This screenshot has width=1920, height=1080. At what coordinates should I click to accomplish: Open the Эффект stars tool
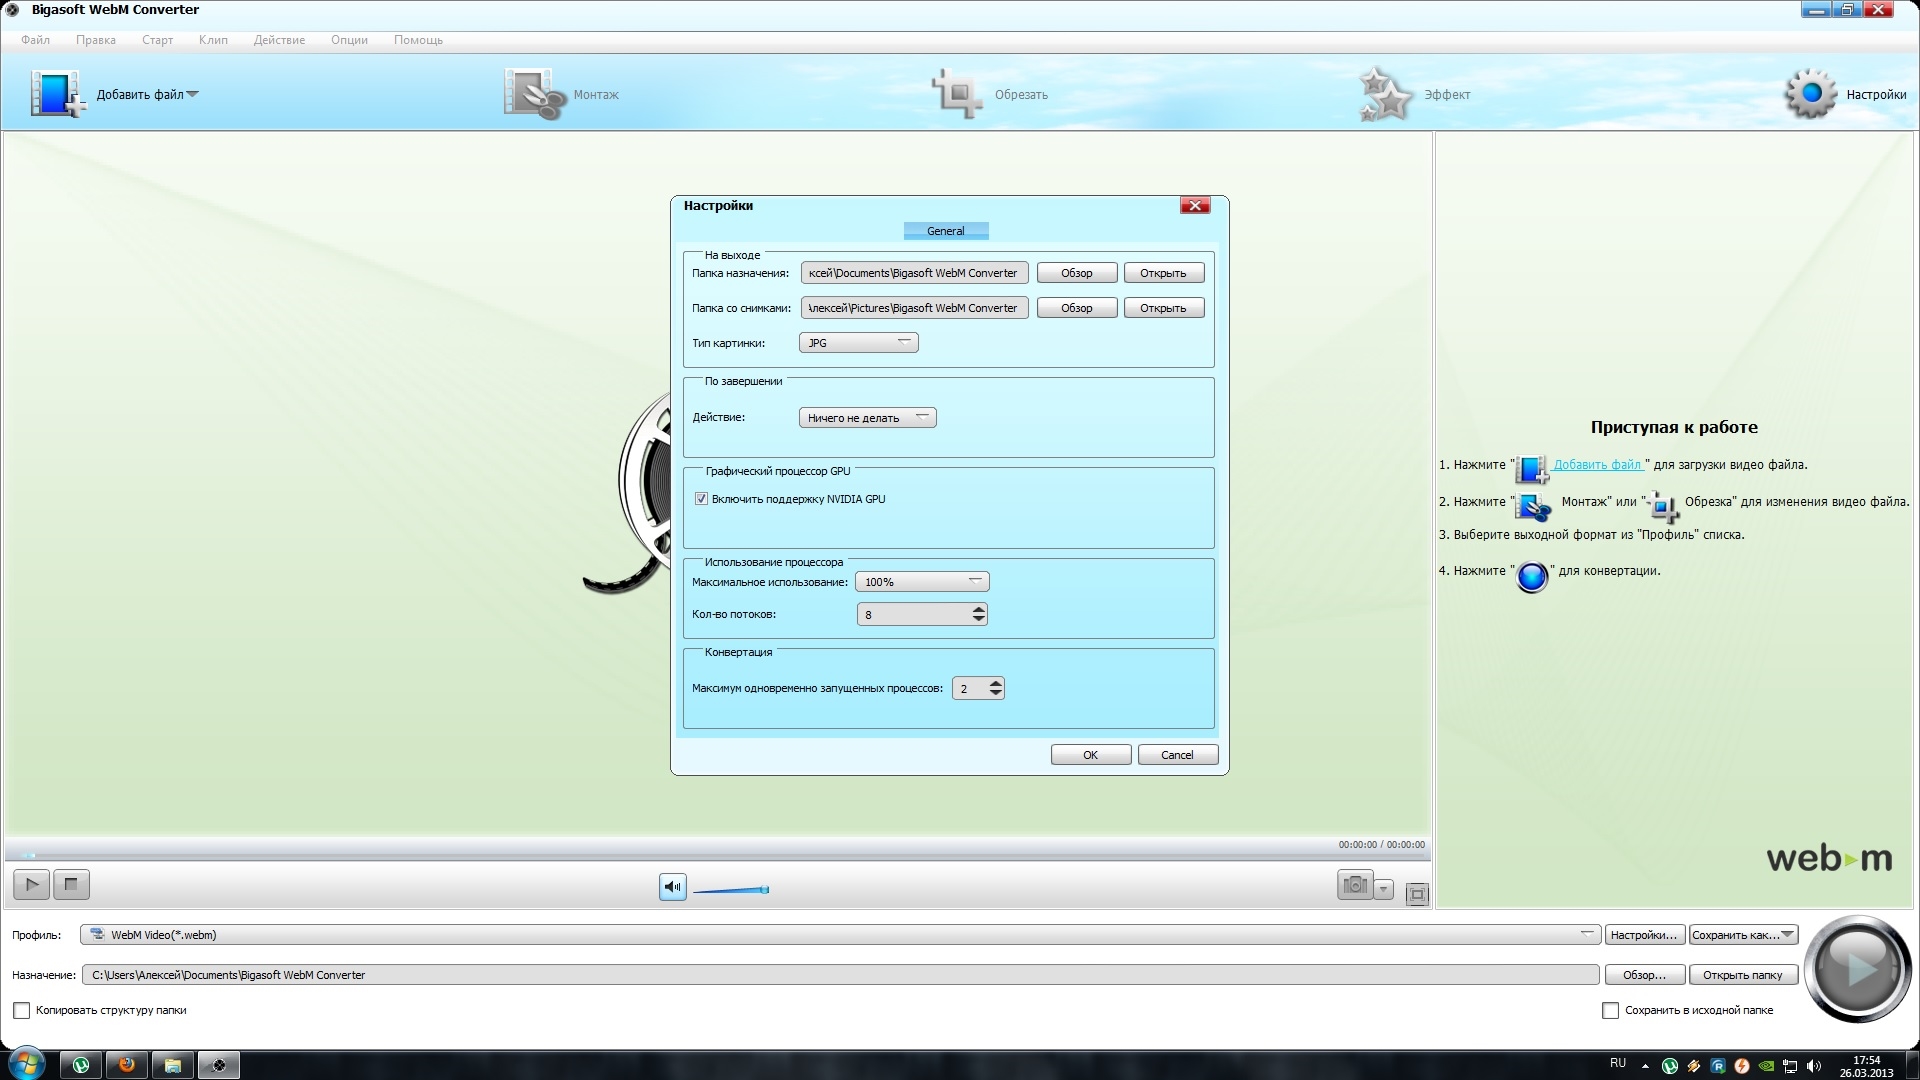pyautogui.click(x=1385, y=94)
